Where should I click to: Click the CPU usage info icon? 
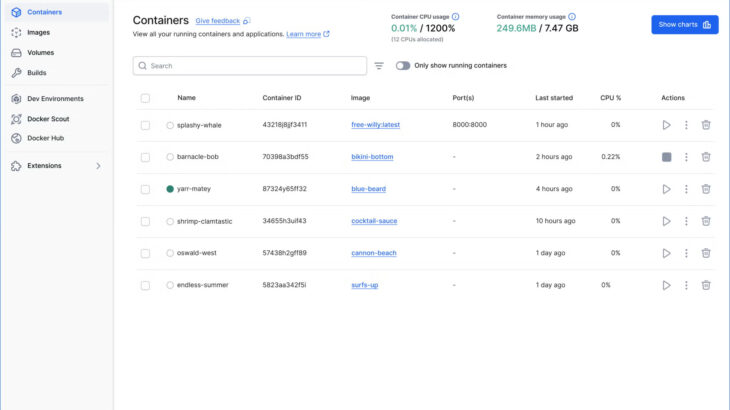pos(455,17)
